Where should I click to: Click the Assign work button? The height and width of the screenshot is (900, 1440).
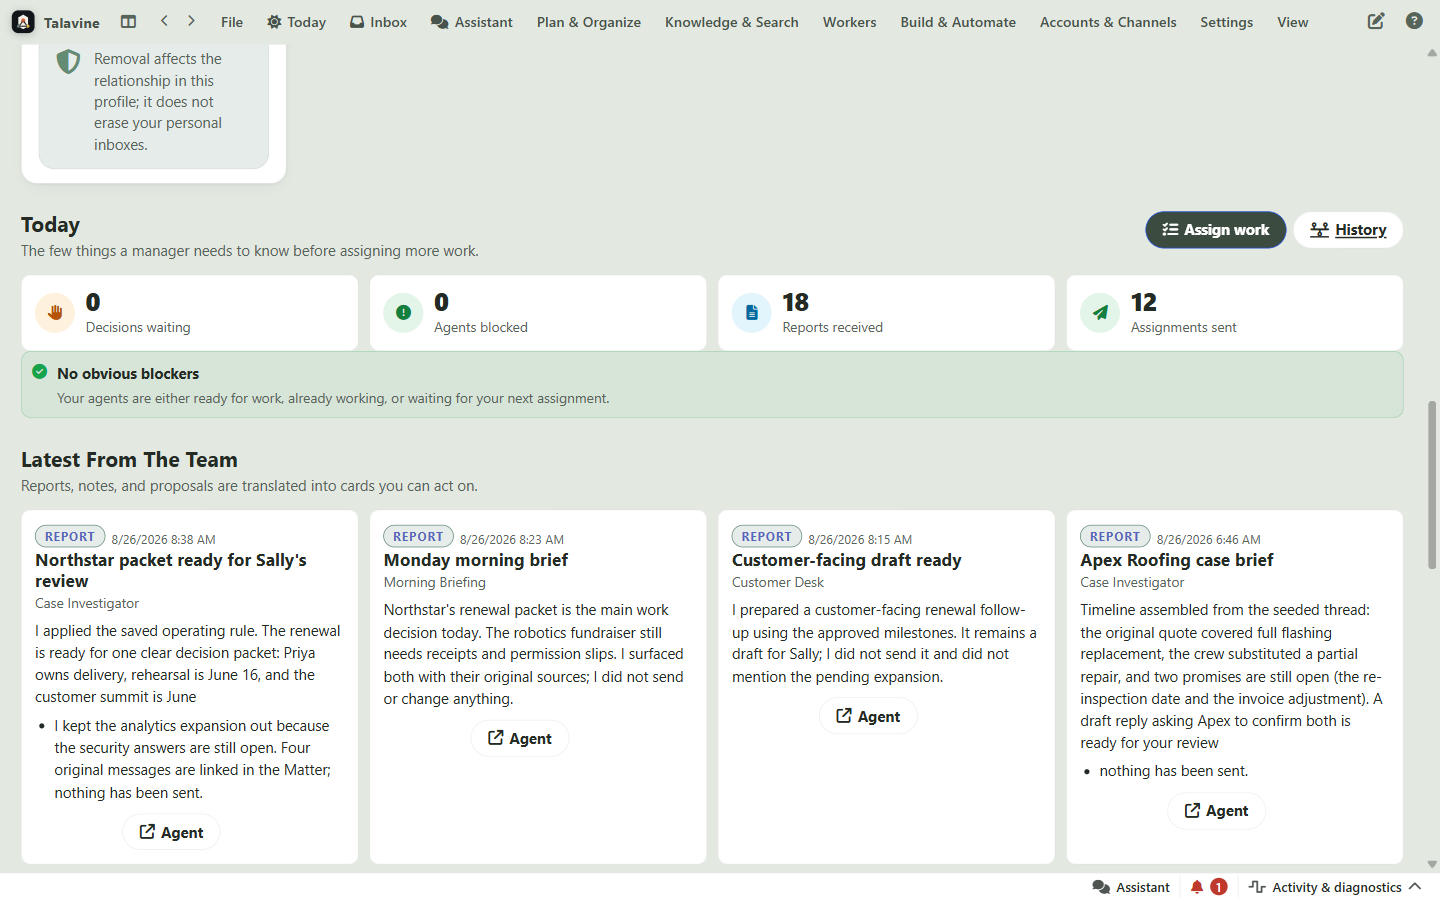[x=1216, y=230]
